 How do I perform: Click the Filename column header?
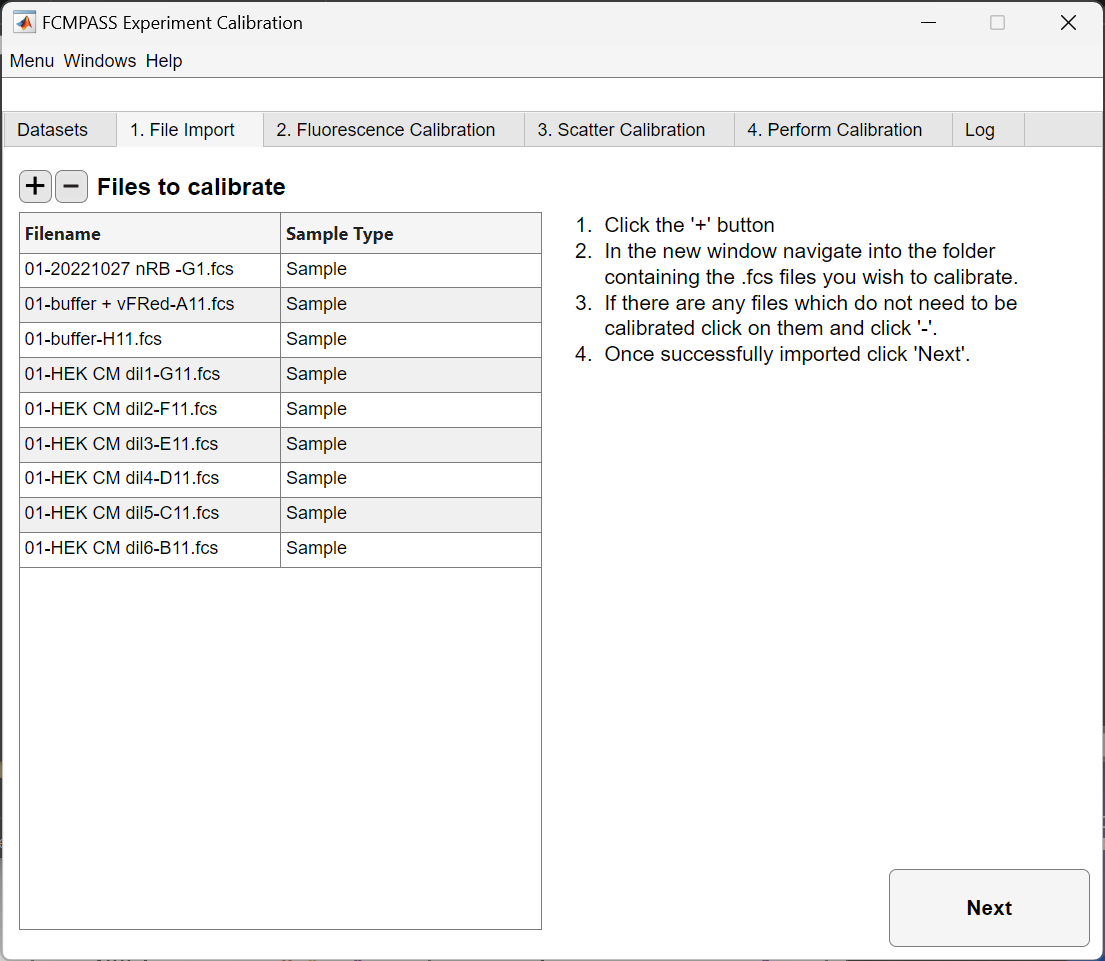click(x=150, y=233)
